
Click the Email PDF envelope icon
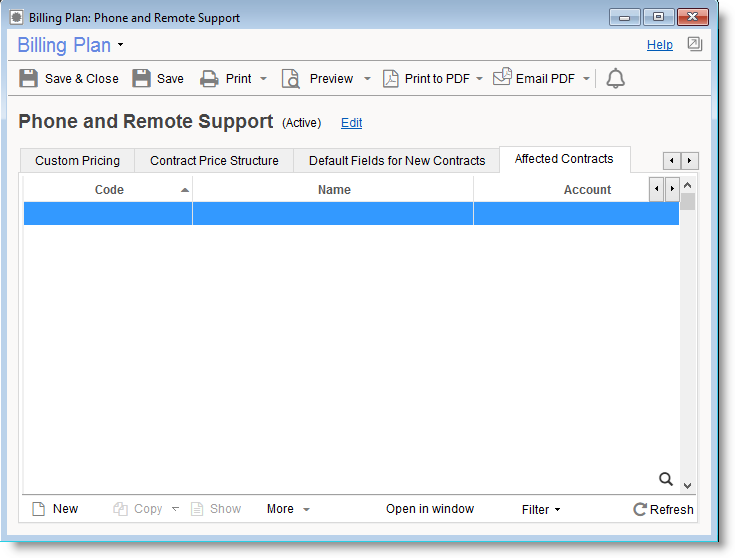(x=502, y=78)
